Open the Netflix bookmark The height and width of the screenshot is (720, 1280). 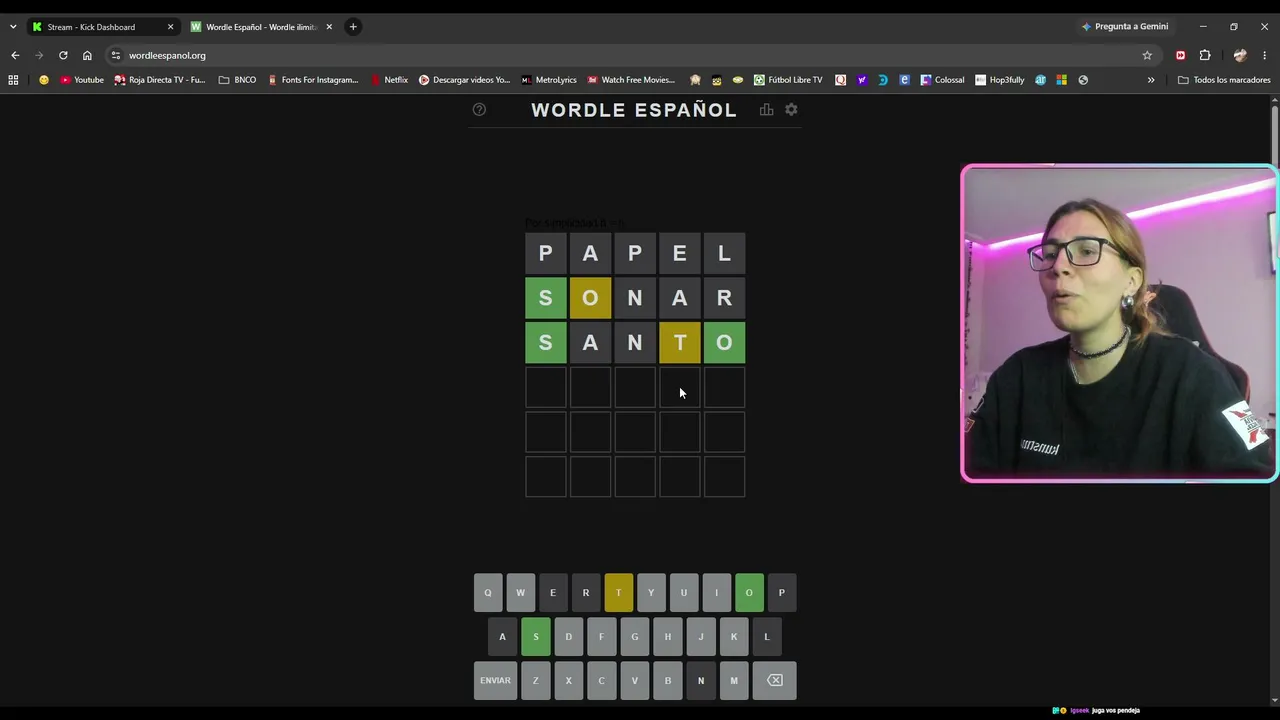[389, 80]
